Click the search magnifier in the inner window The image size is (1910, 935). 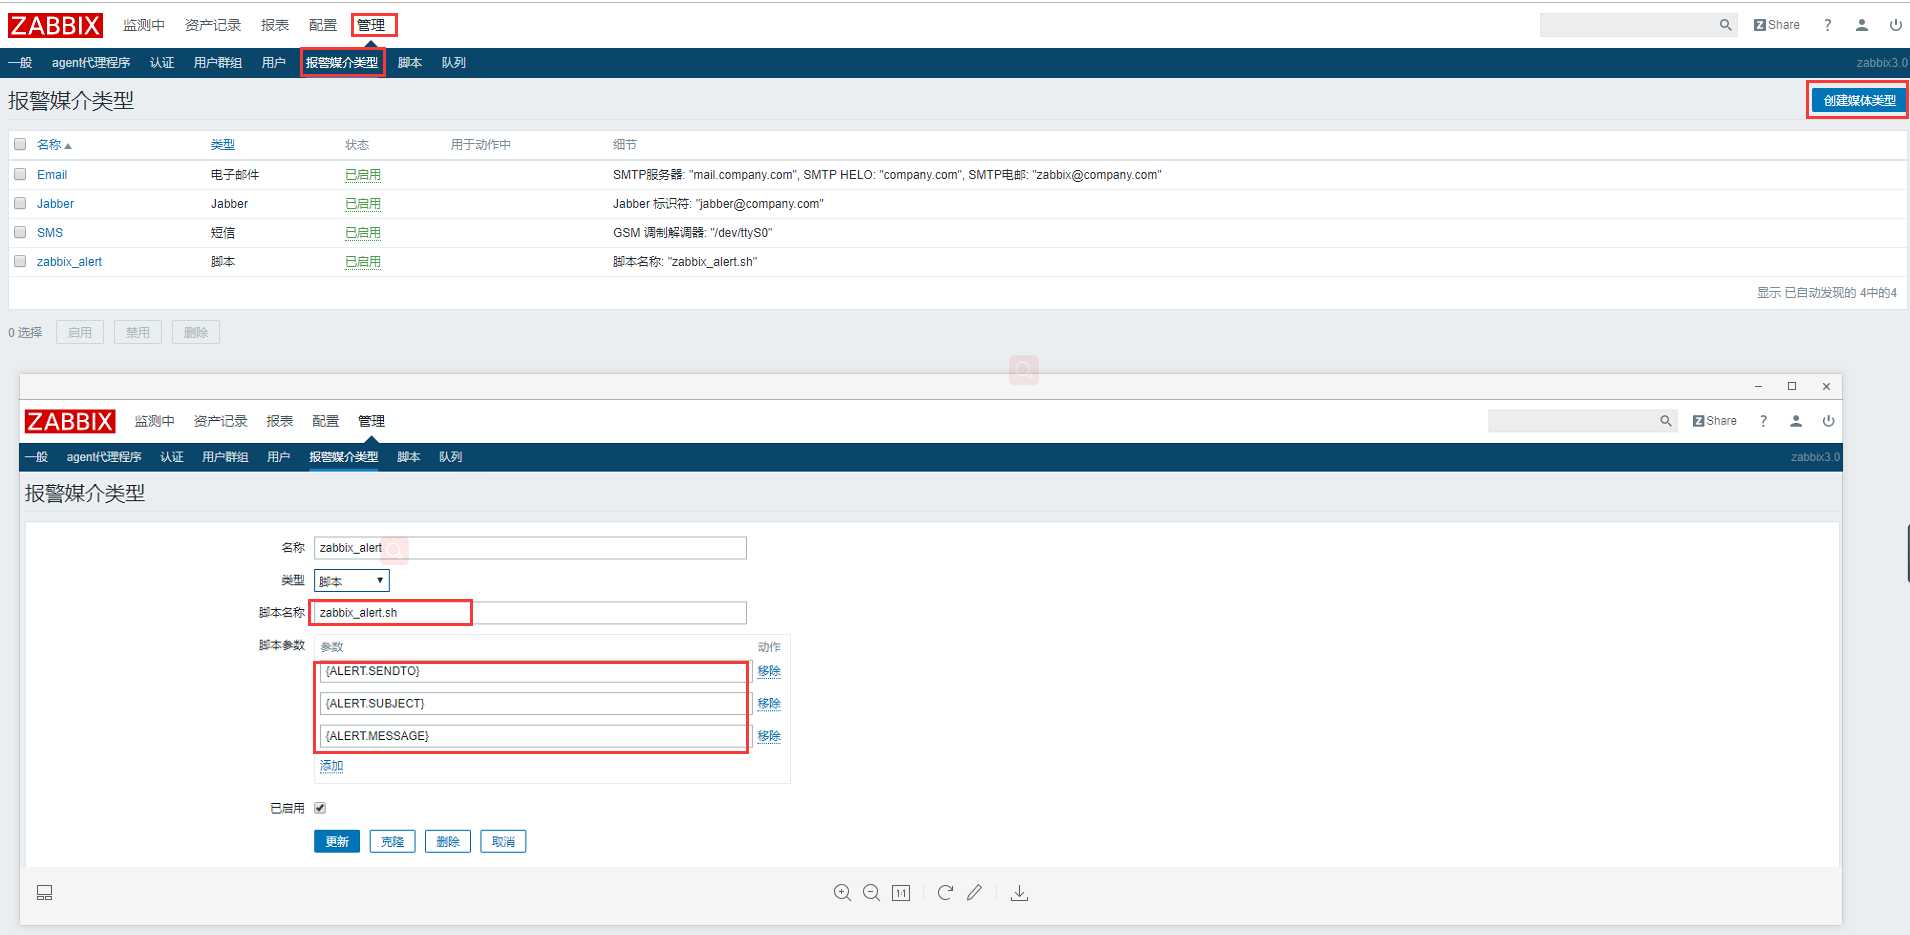(x=1665, y=421)
